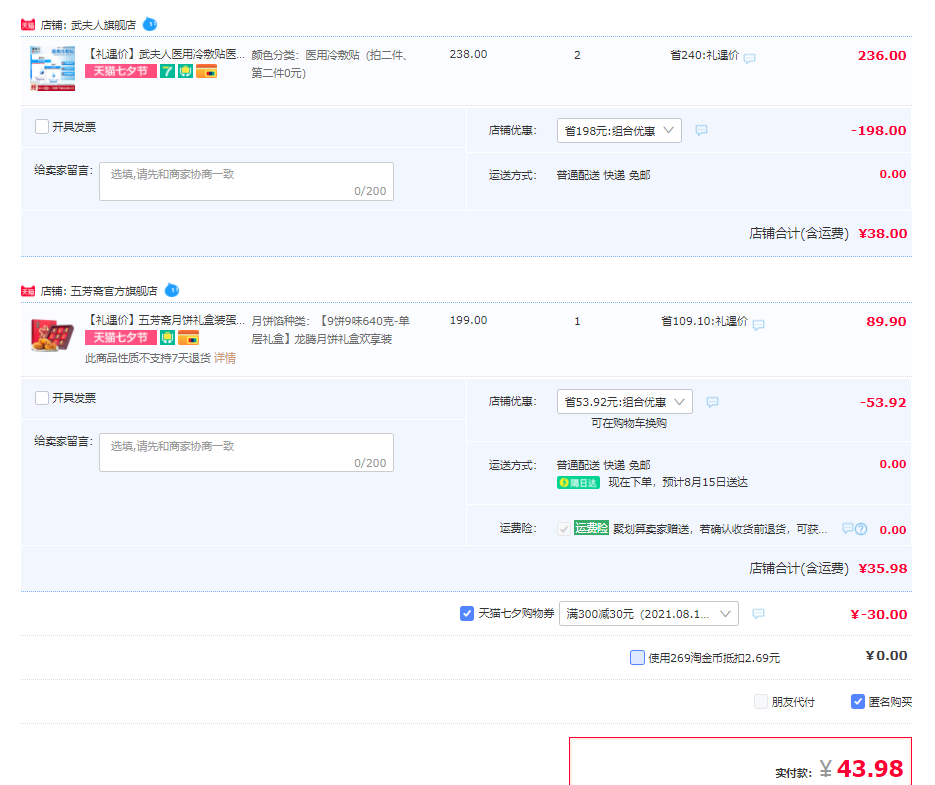
Task: Click comment bubble in the 运费险 row
Action: point(847,529)
